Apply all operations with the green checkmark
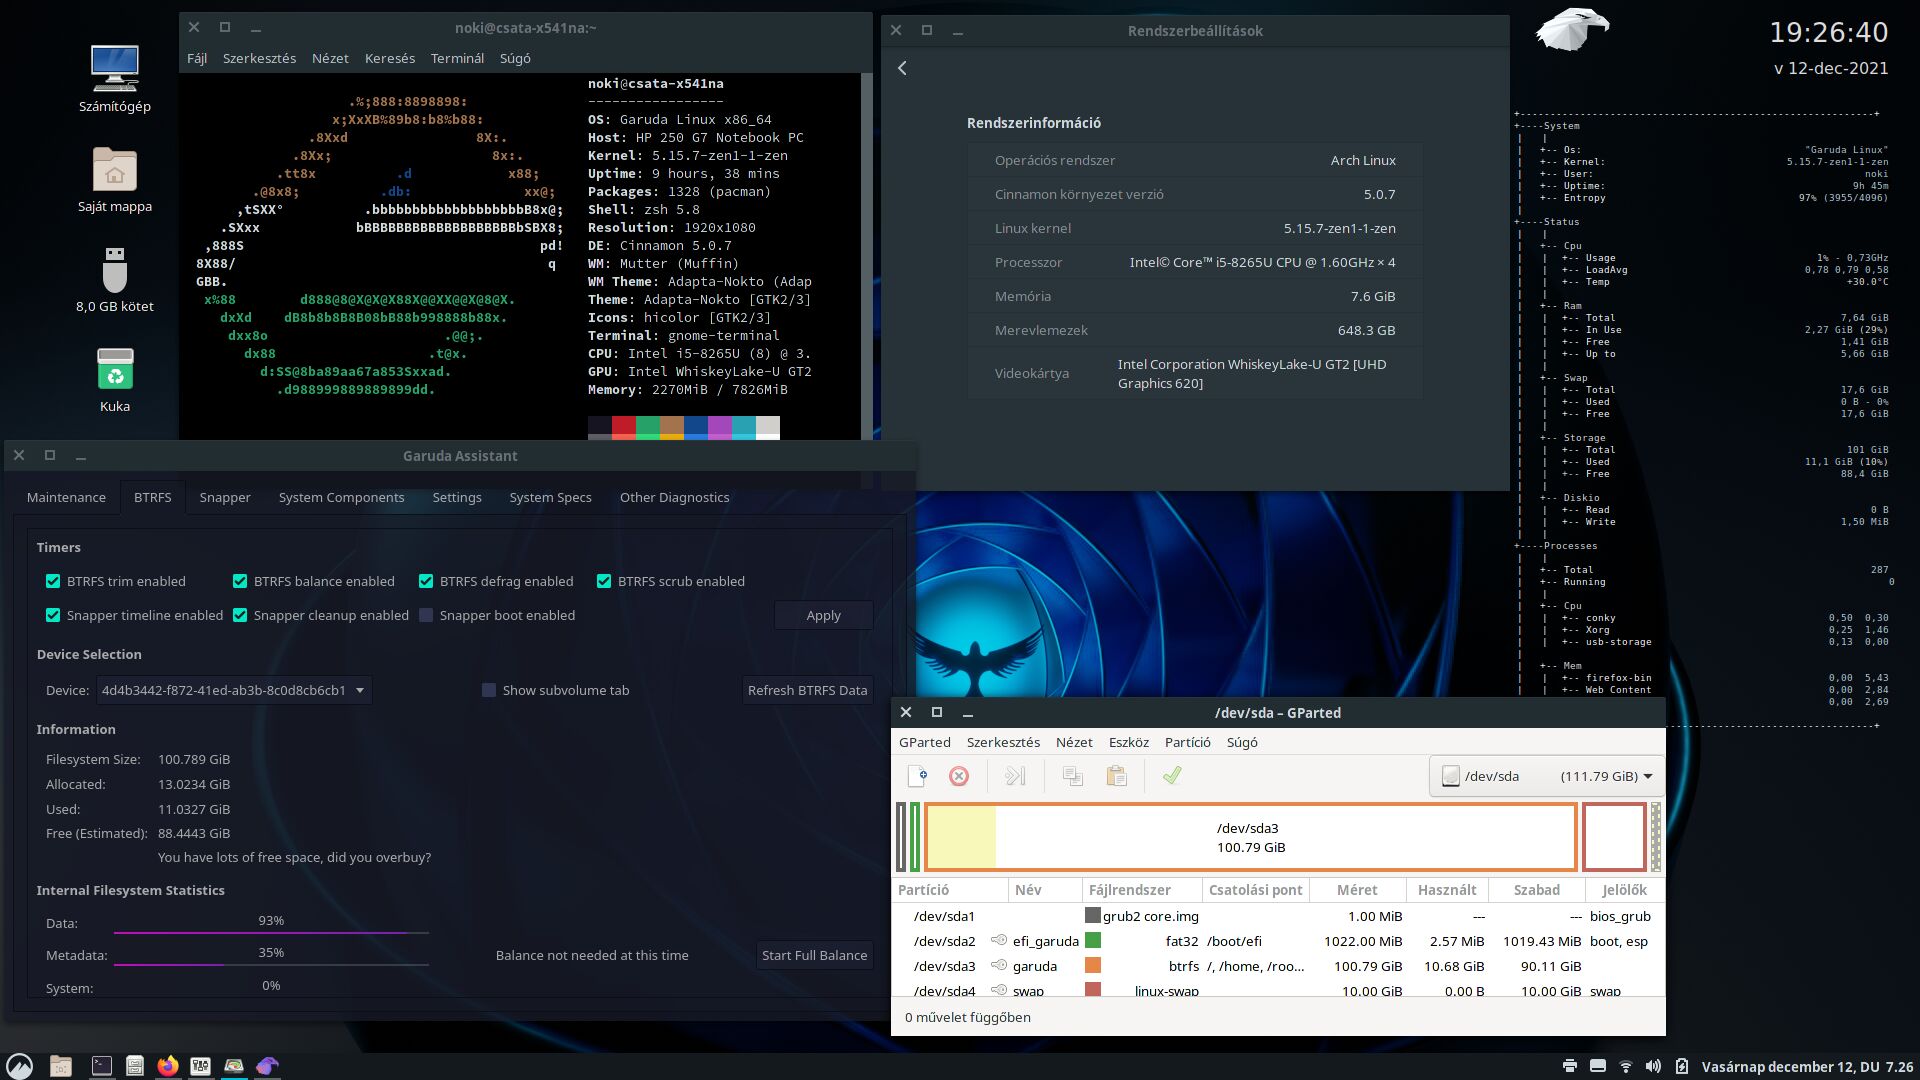The image size is (1920, 1080). pos(1172,775)
